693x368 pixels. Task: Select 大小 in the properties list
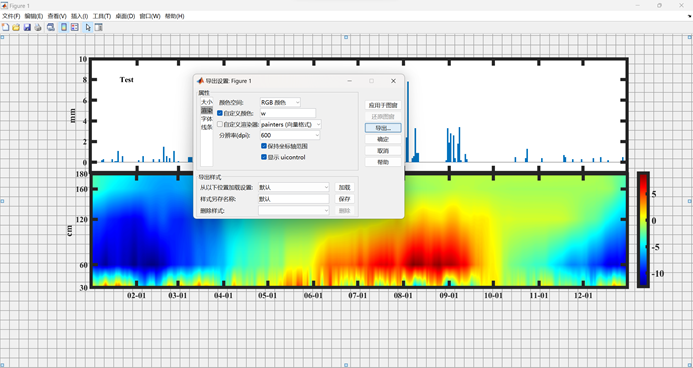click(206, 102)
